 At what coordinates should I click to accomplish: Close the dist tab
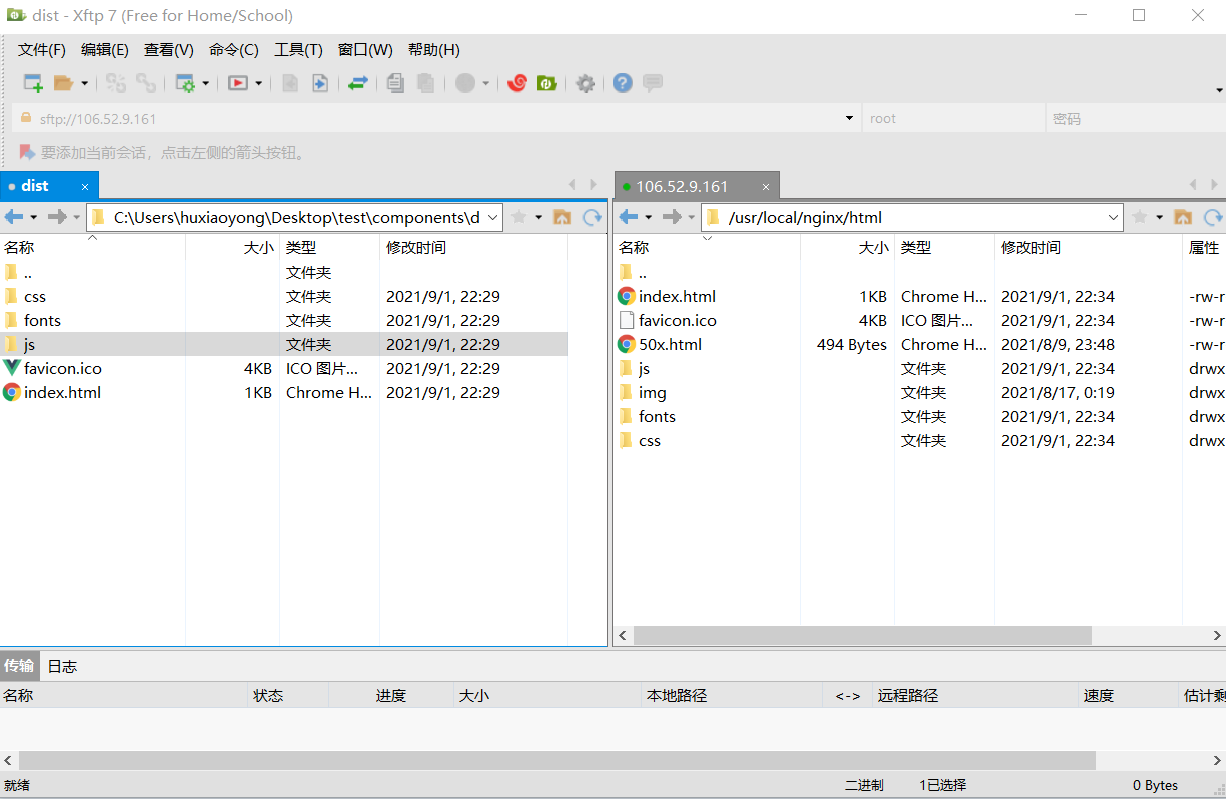[85, 186]
